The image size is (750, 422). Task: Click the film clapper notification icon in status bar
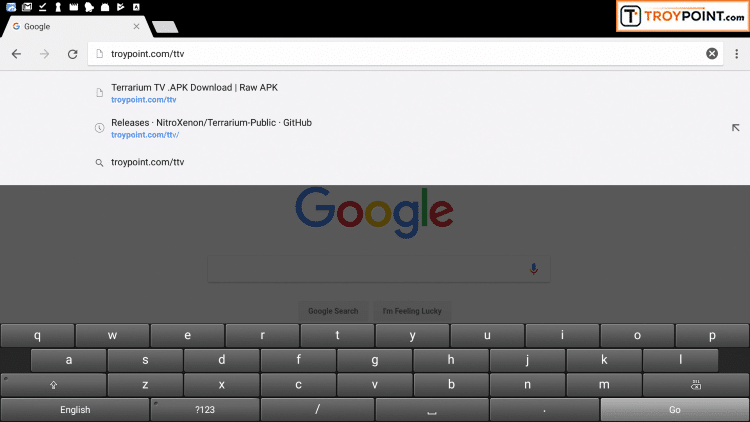coord(74,7)
